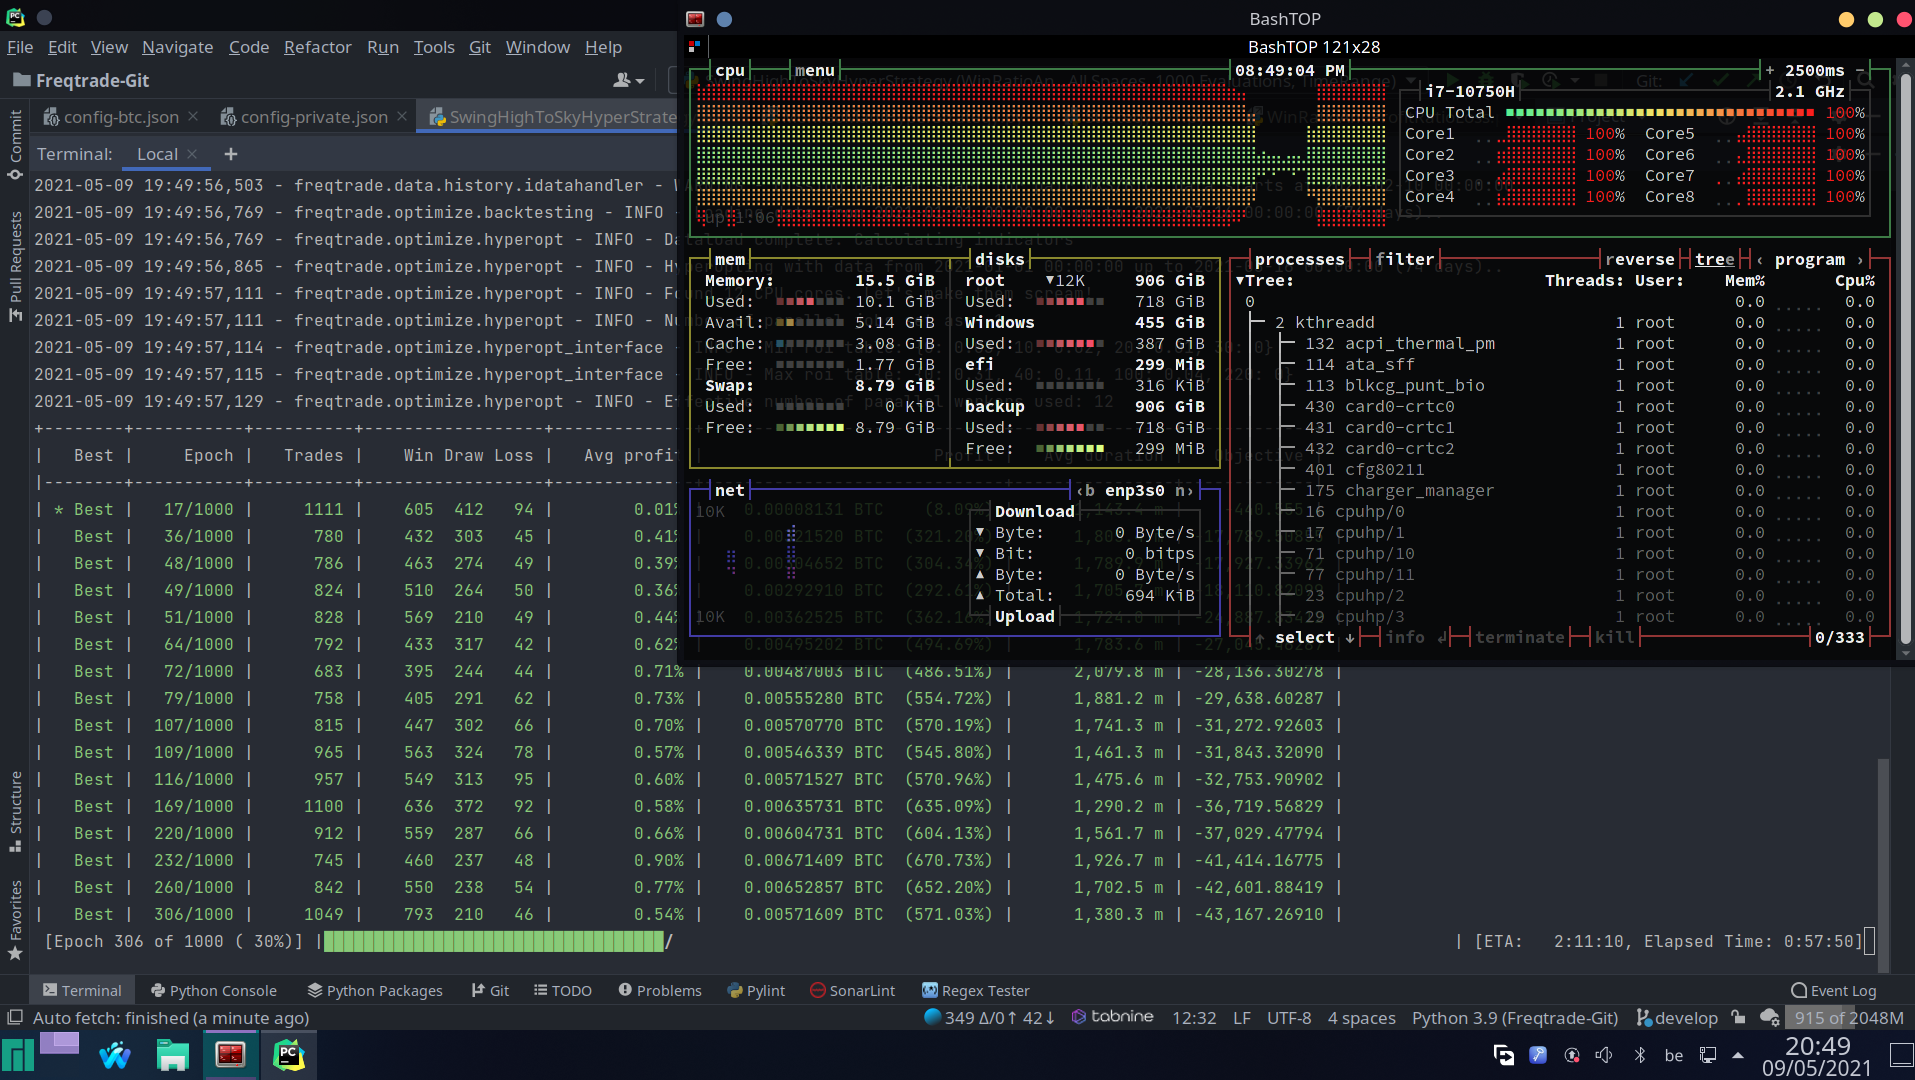Viewport: 1915px width, 1080px height.
Task: Click the Tabnine icon in the status bar
Action: coord(1079,1017)
